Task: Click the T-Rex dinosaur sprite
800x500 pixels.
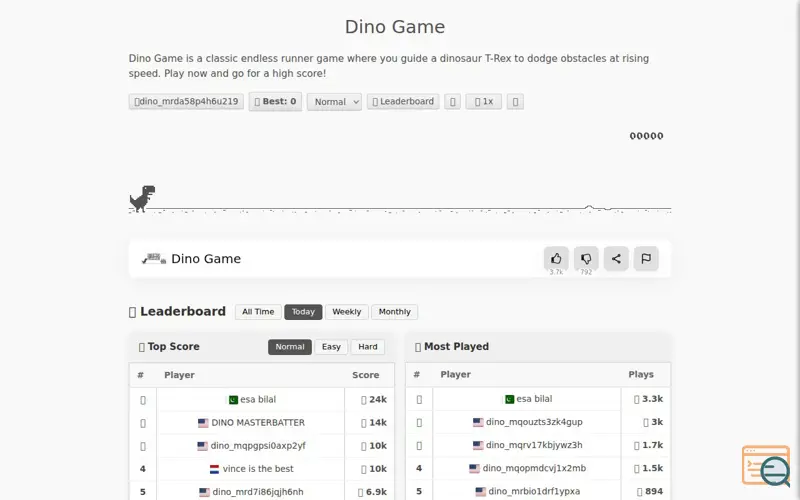Action: tap(142, 198)
